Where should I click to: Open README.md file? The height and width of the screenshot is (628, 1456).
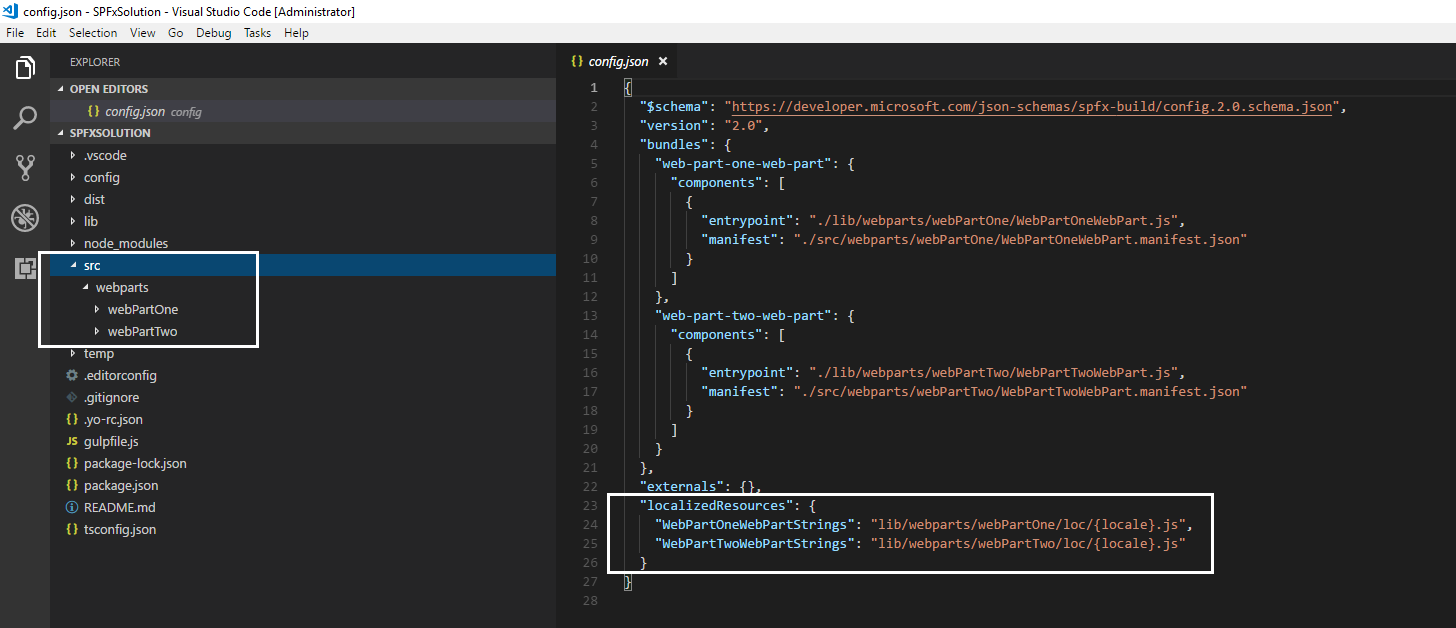(x=302, y=507)
